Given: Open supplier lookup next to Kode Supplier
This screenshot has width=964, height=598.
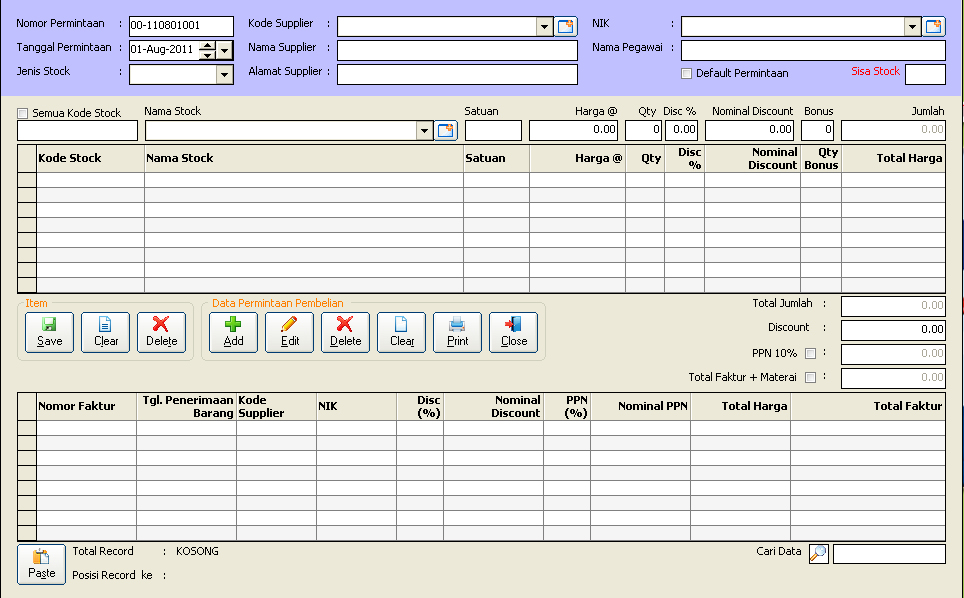Looking at the screenshot, I should (567, 27).
